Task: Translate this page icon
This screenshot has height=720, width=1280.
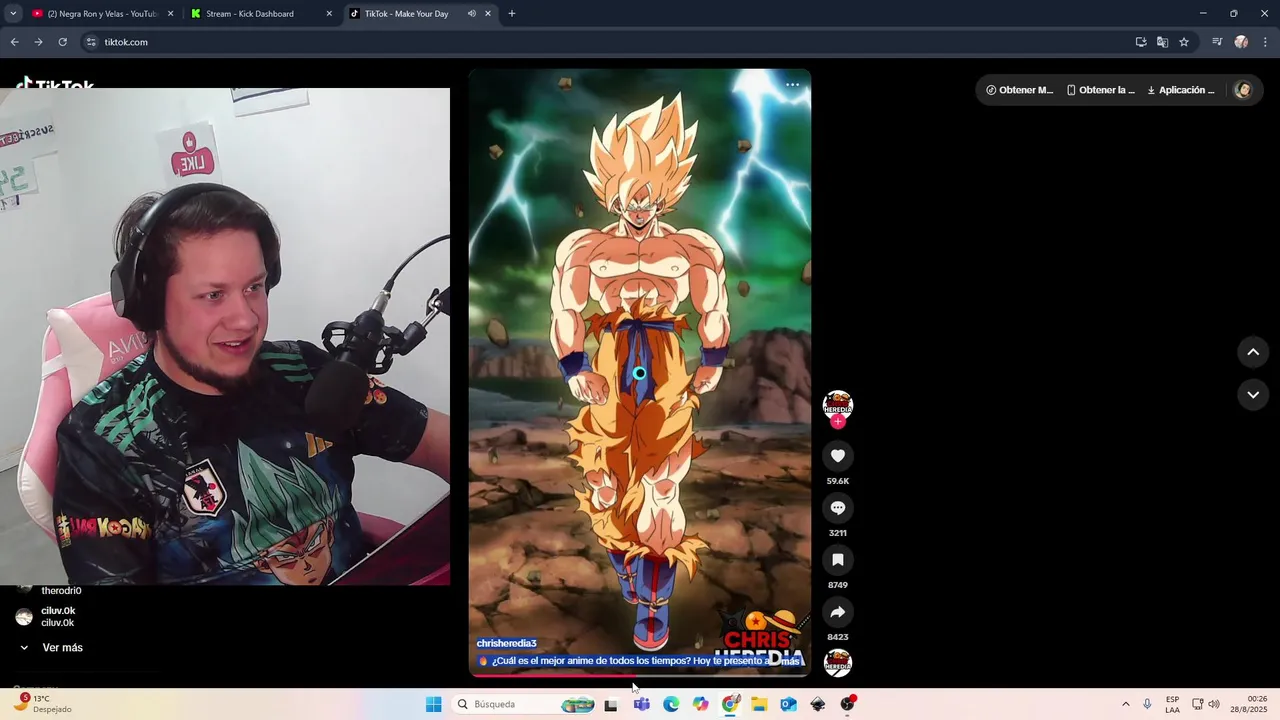Action: (1162, 42)
